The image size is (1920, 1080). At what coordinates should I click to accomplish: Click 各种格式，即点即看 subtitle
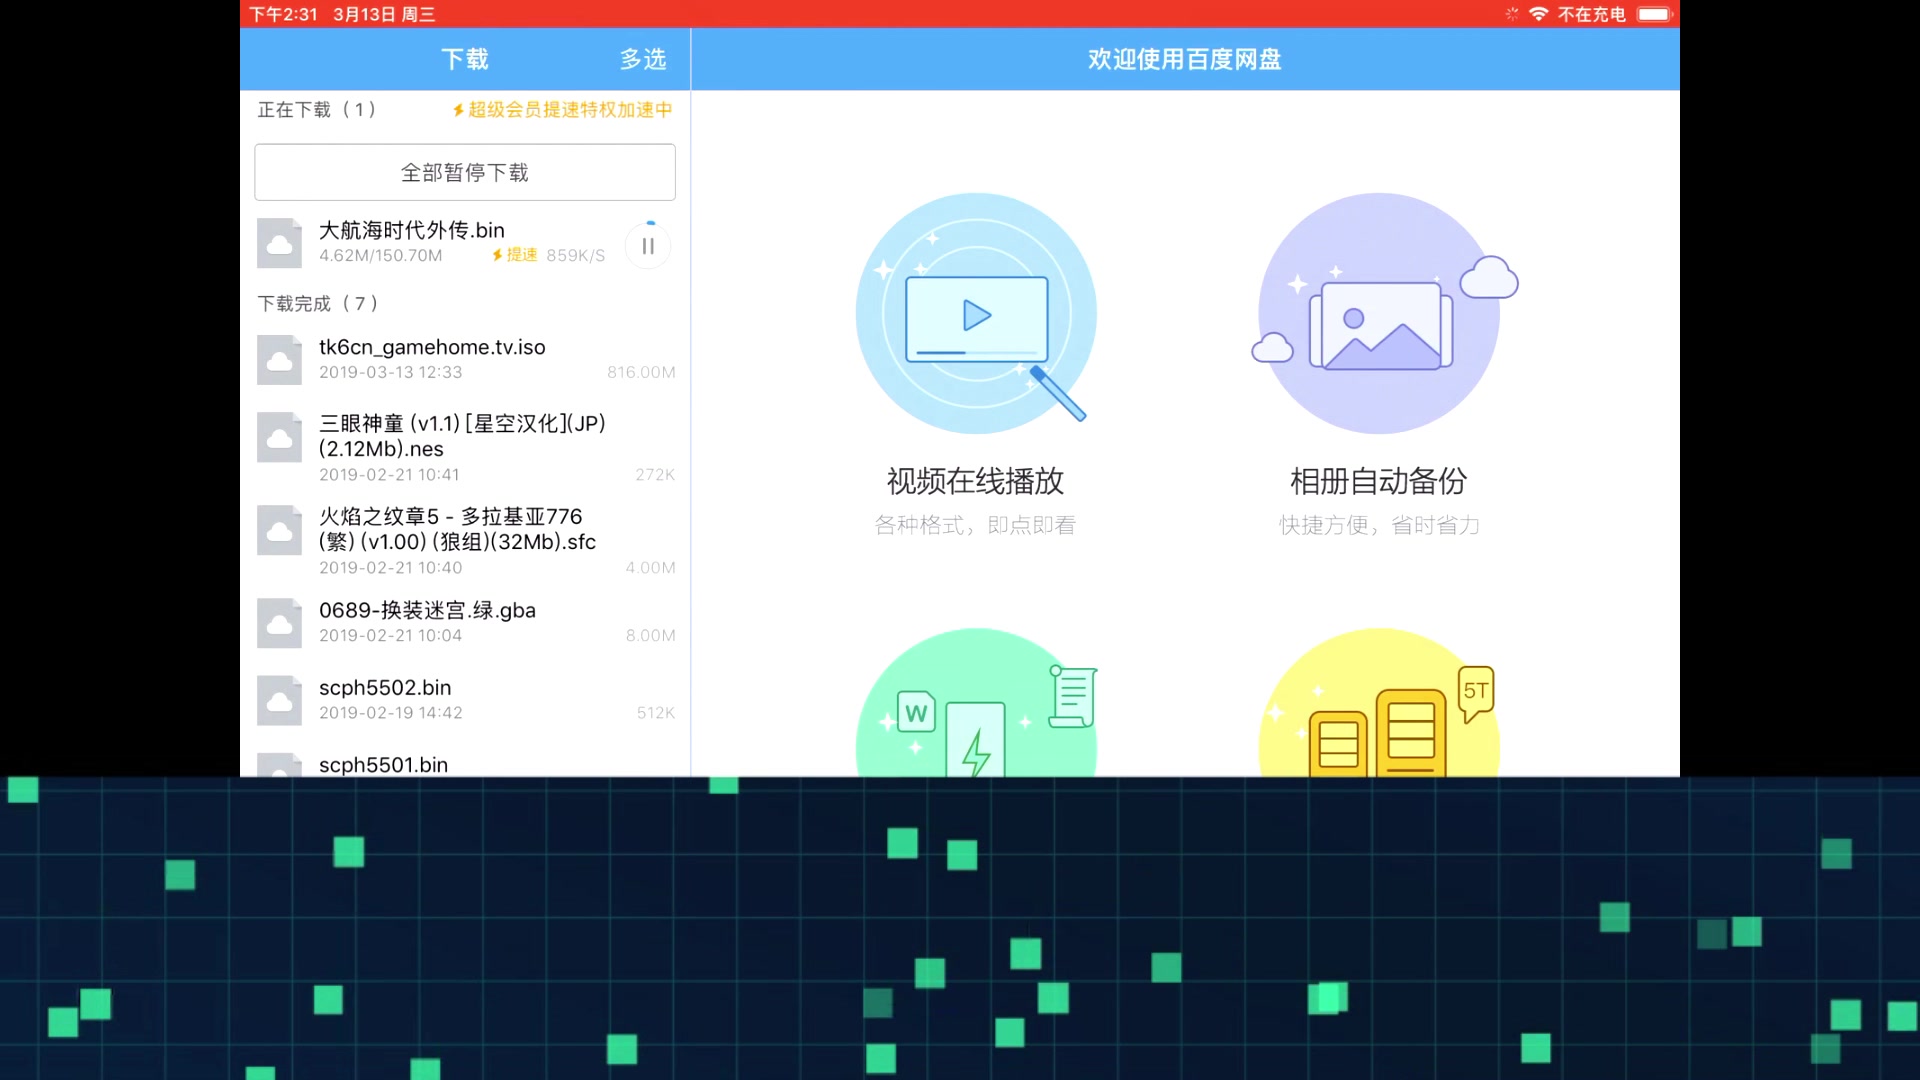pyautogui.click(x=975, y=525)
